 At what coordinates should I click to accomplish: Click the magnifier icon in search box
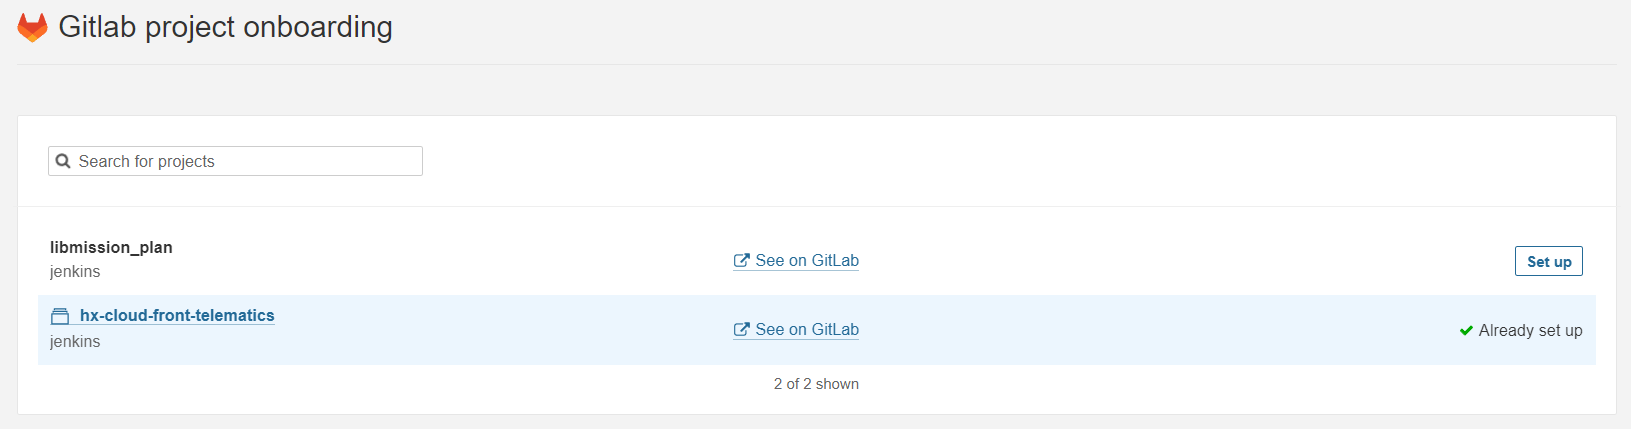[x=63, y=161]
